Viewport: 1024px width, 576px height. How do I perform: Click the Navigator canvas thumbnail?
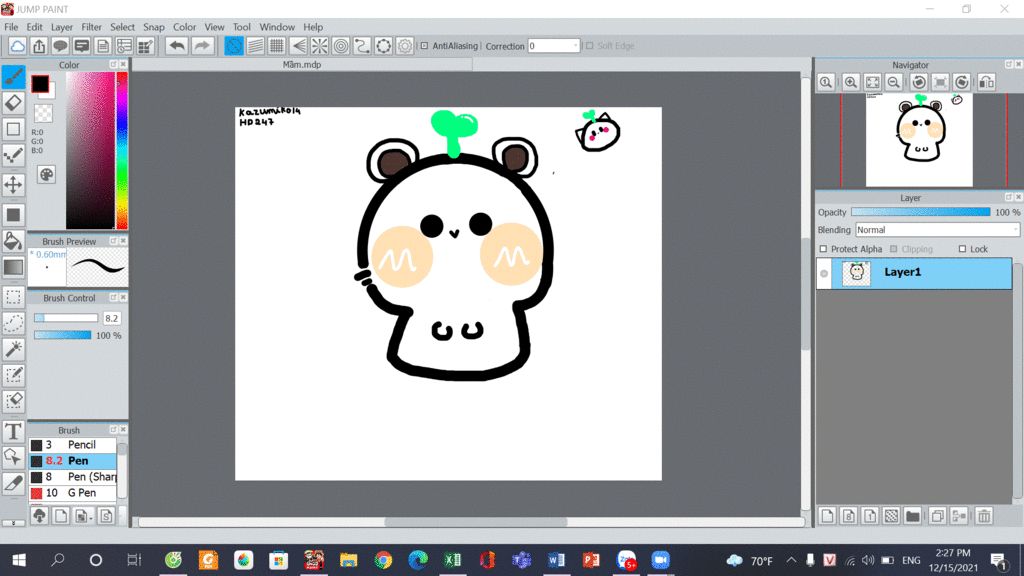(x=919, y=140)
